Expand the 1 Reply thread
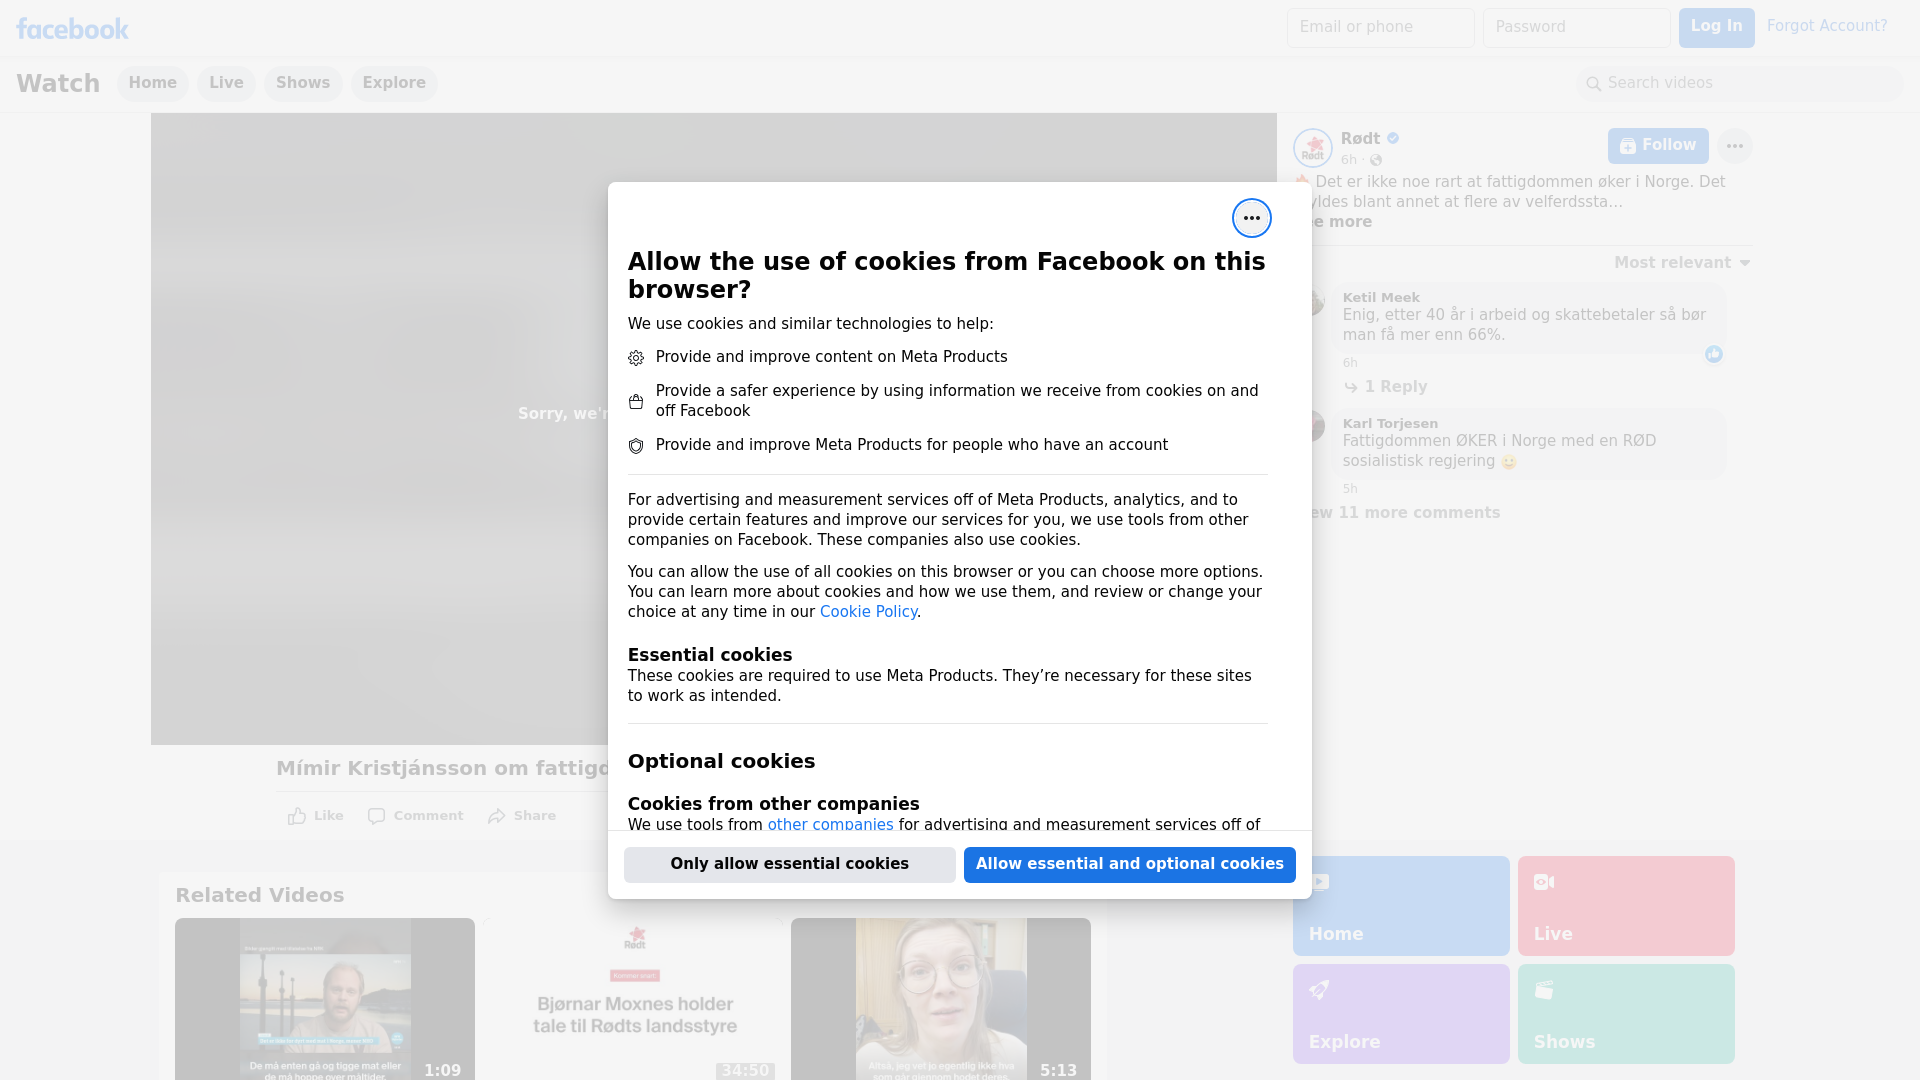 click(x=1395, y=387)
